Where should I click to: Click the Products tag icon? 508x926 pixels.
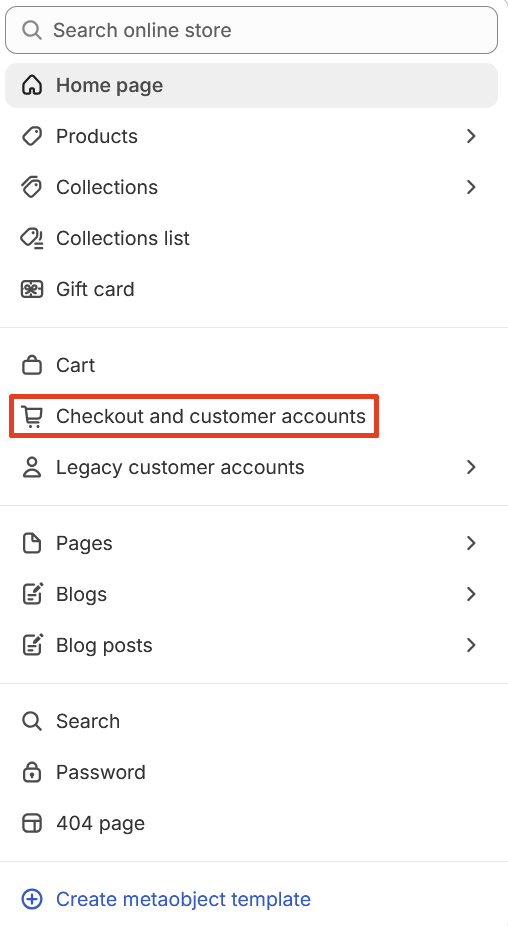tap(32, 136)
